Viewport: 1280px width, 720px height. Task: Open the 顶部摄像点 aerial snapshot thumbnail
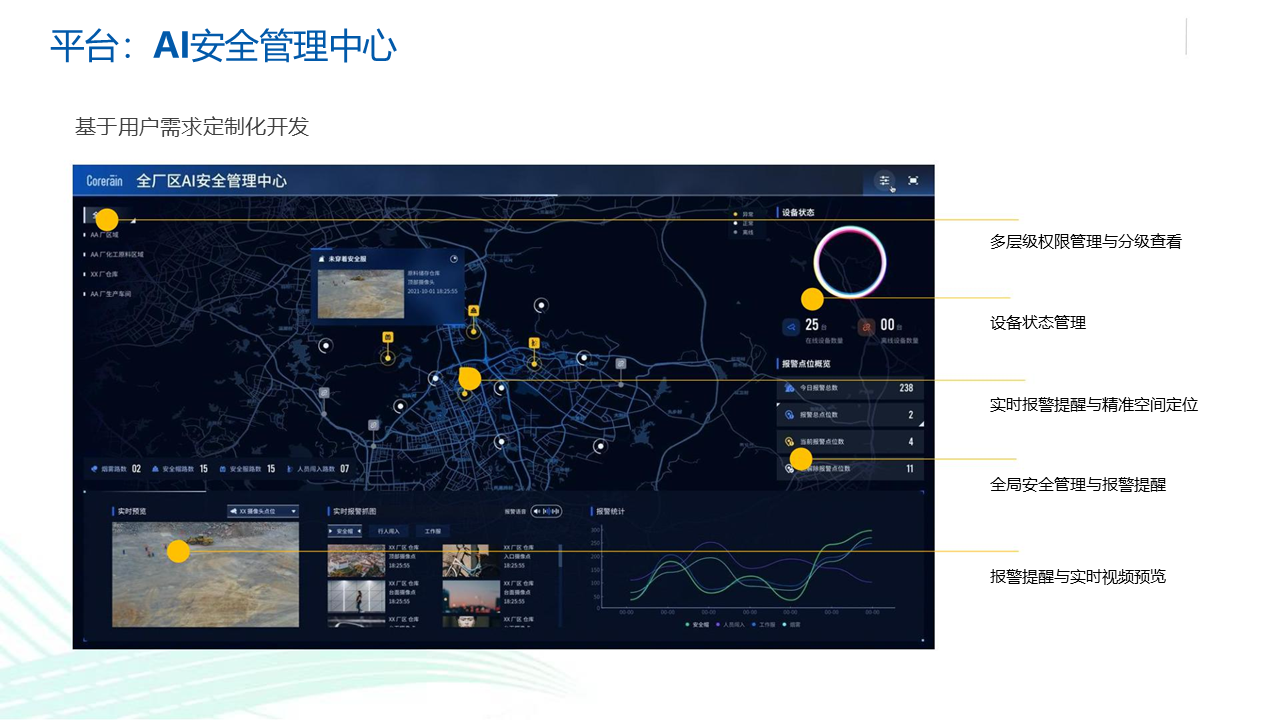click(356, 560)
